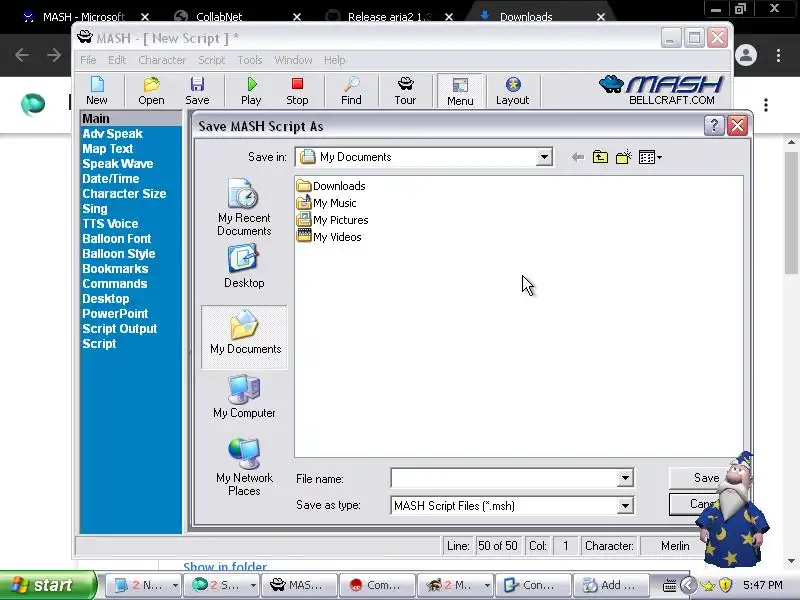Click into the File name input field

504,479
